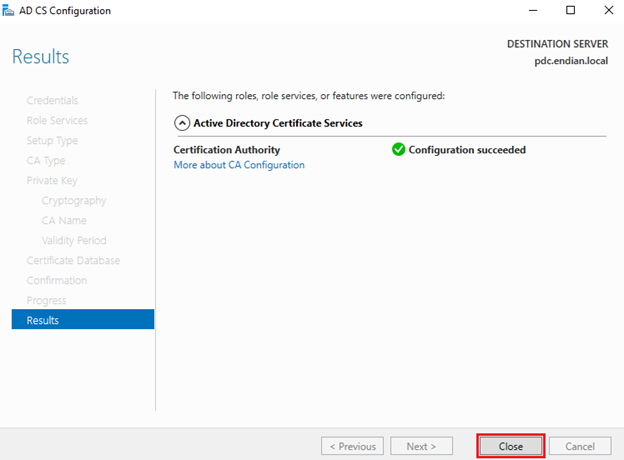
Task: Select the CA Name step
Action: [x=64, y=220]
